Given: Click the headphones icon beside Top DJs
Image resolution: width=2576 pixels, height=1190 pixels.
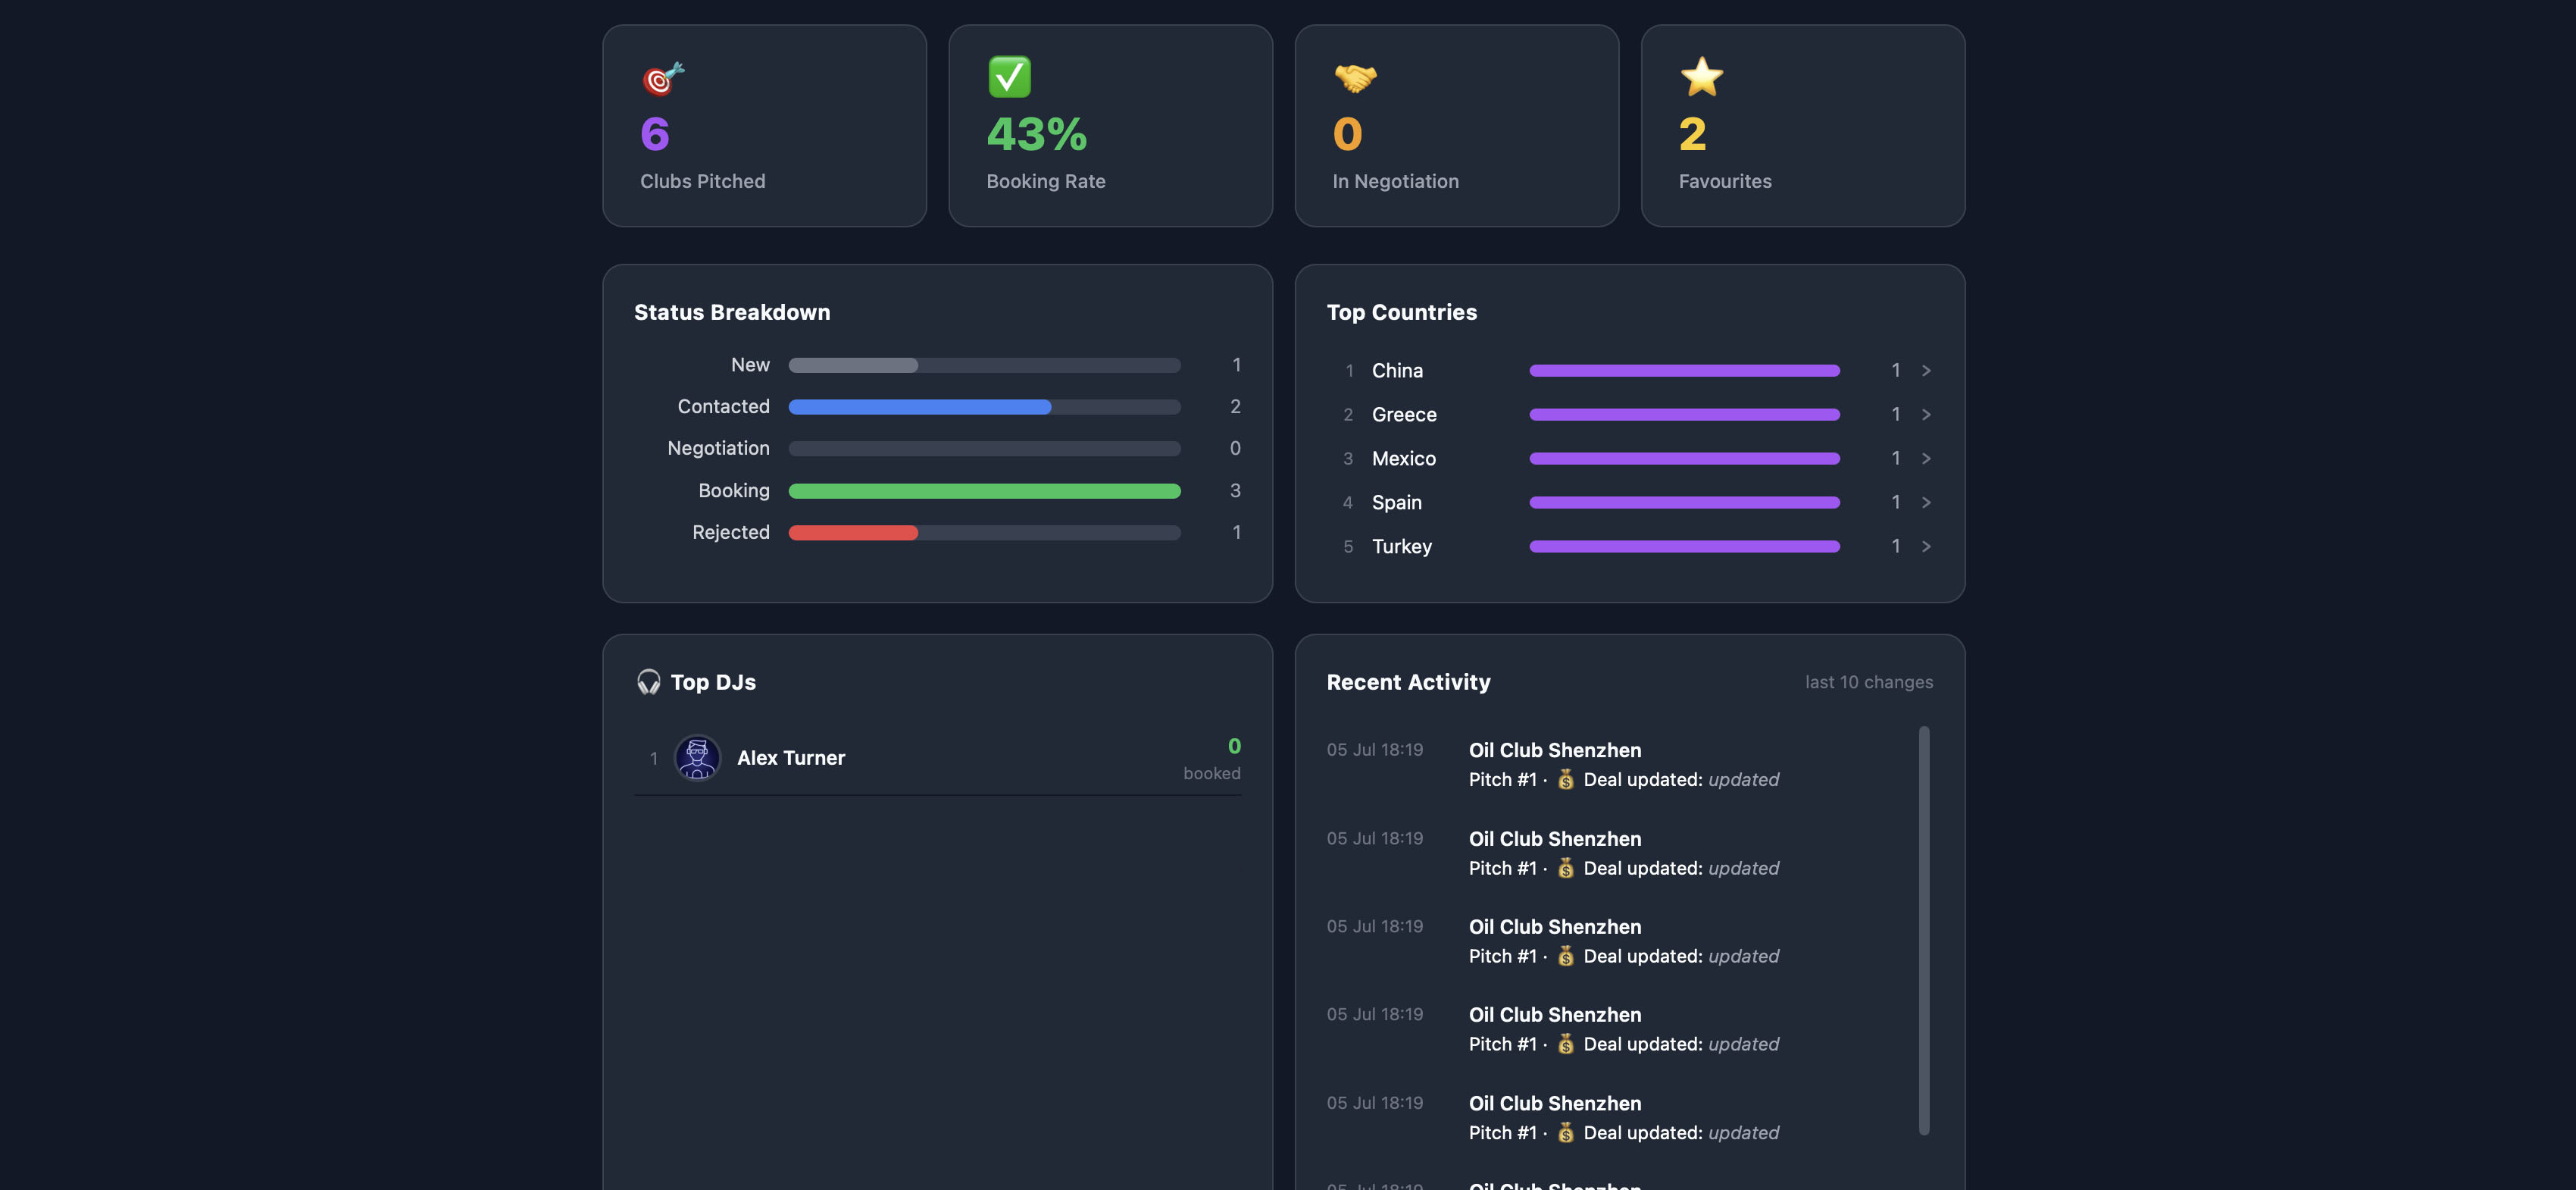Looking at the screenshot, I should point(649,682).
